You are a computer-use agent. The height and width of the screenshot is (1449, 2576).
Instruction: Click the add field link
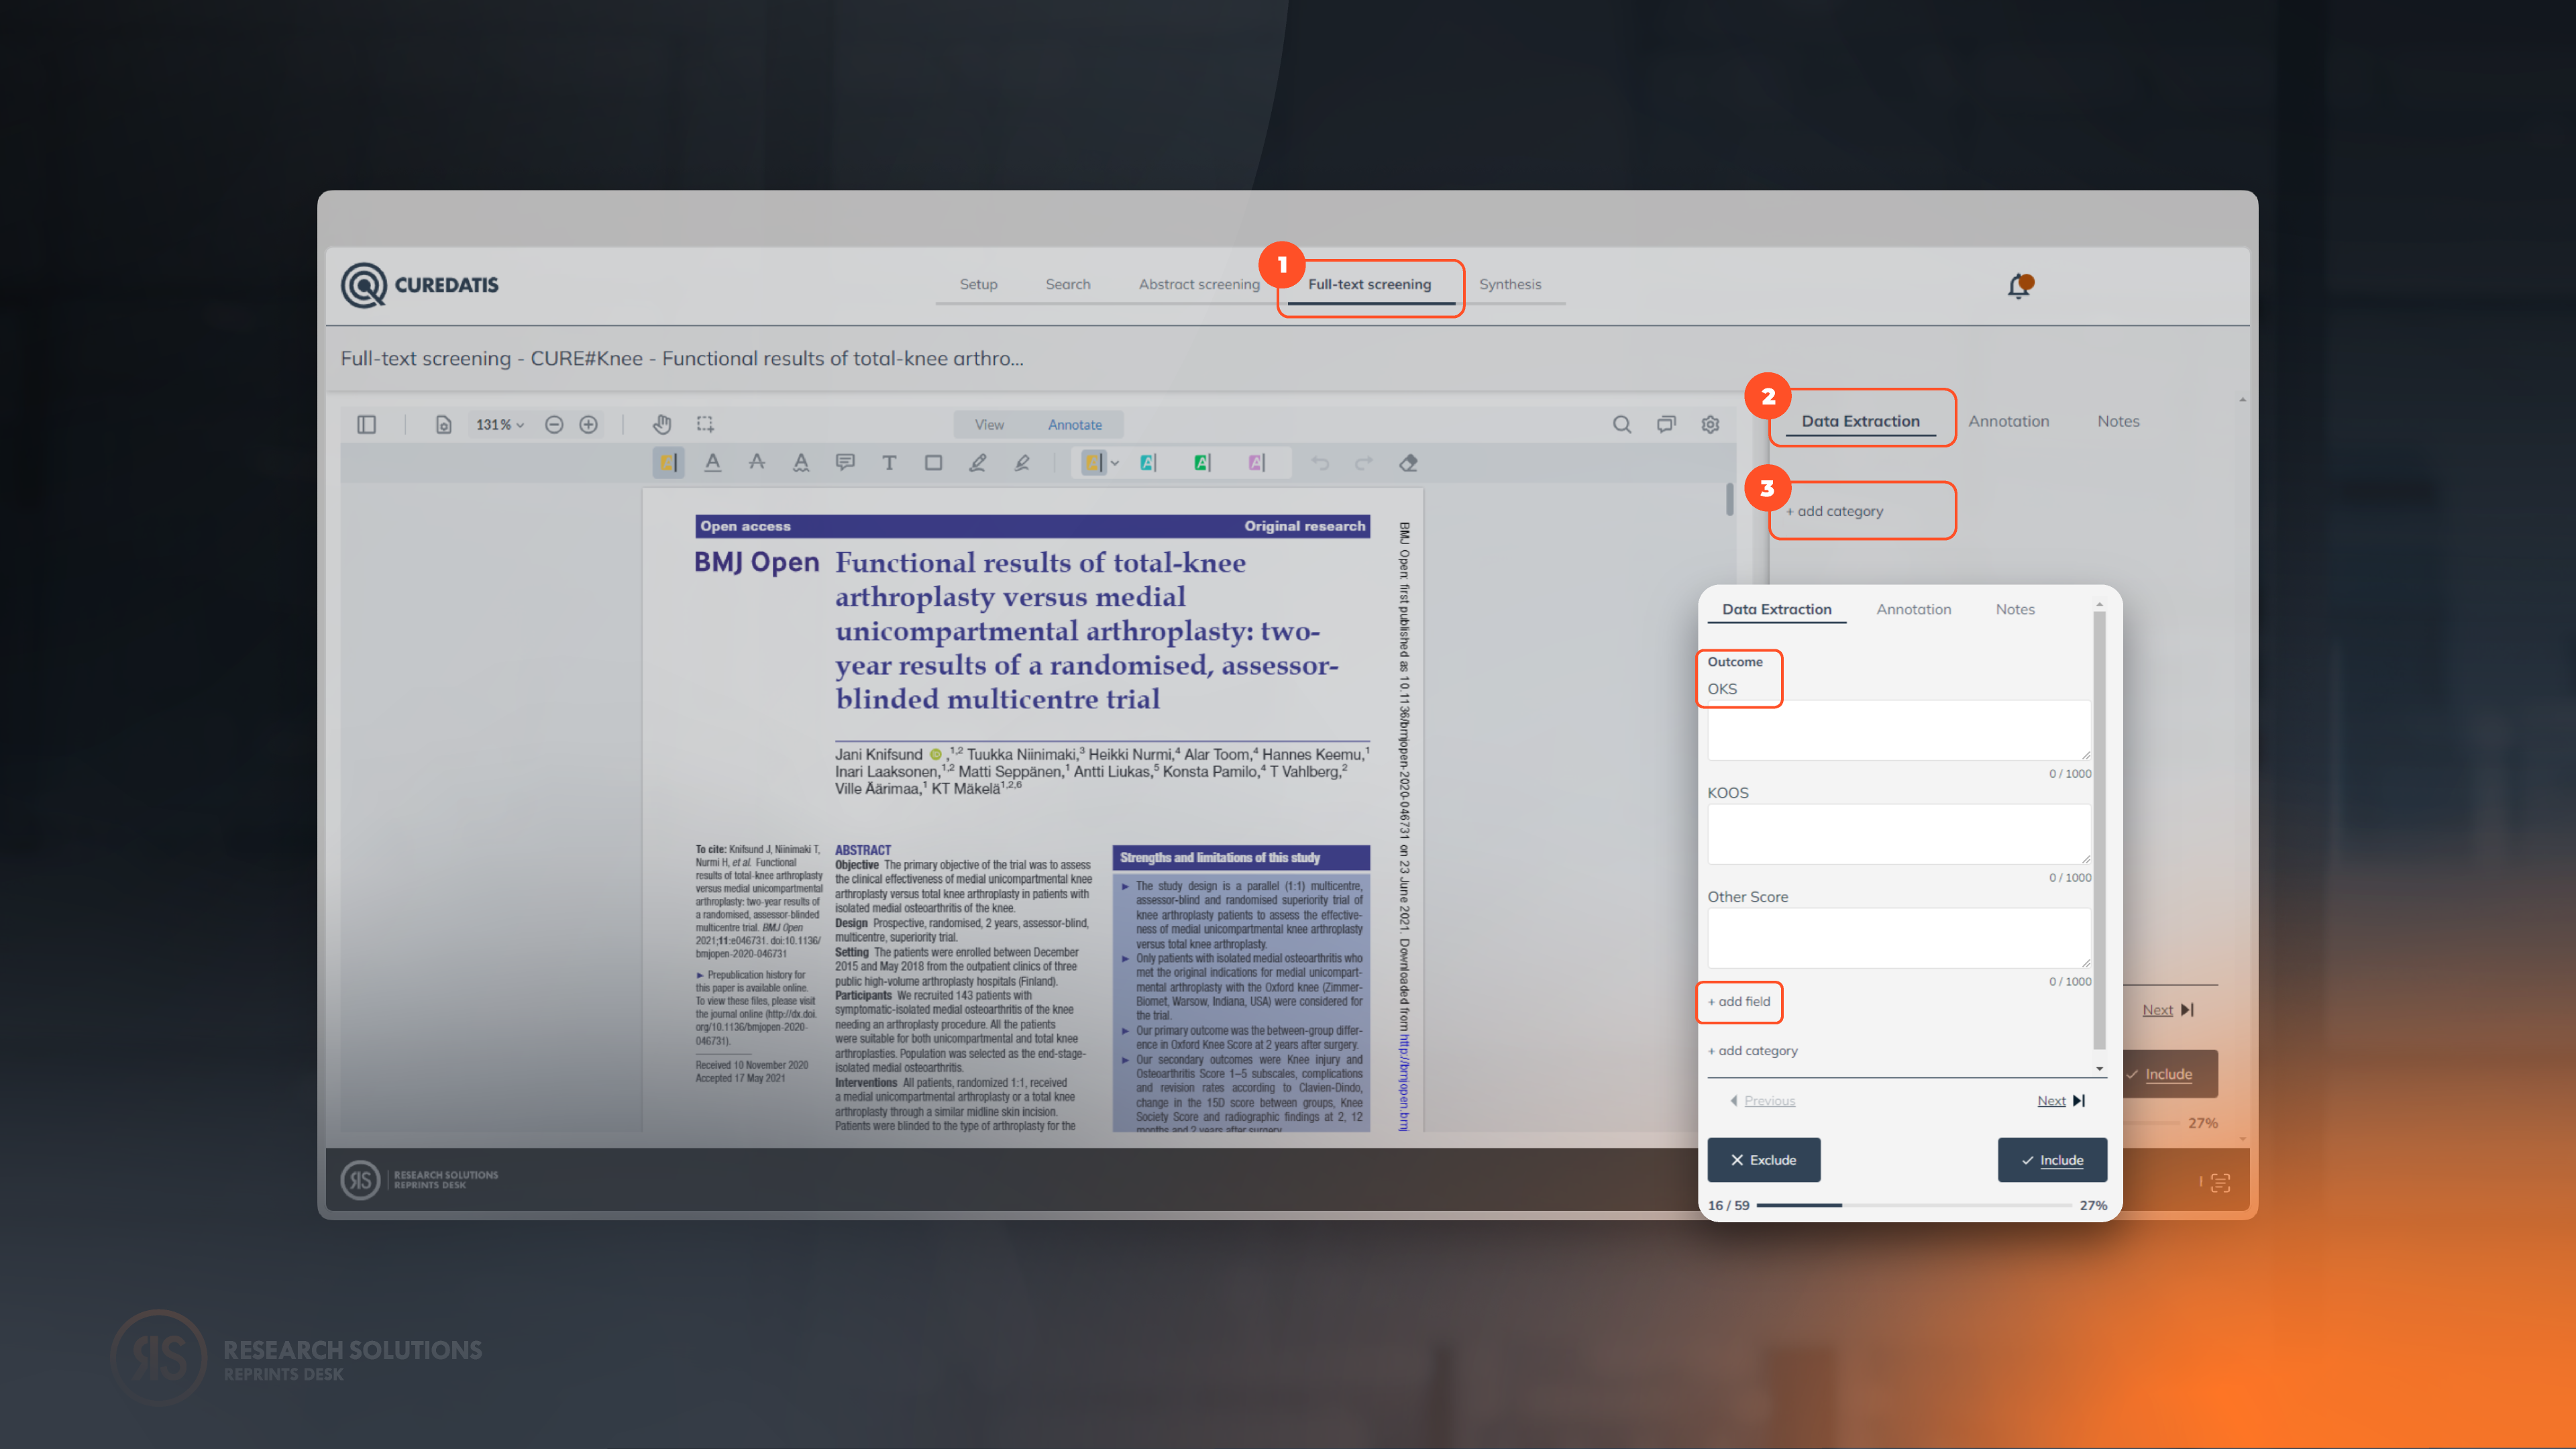1740,1002
